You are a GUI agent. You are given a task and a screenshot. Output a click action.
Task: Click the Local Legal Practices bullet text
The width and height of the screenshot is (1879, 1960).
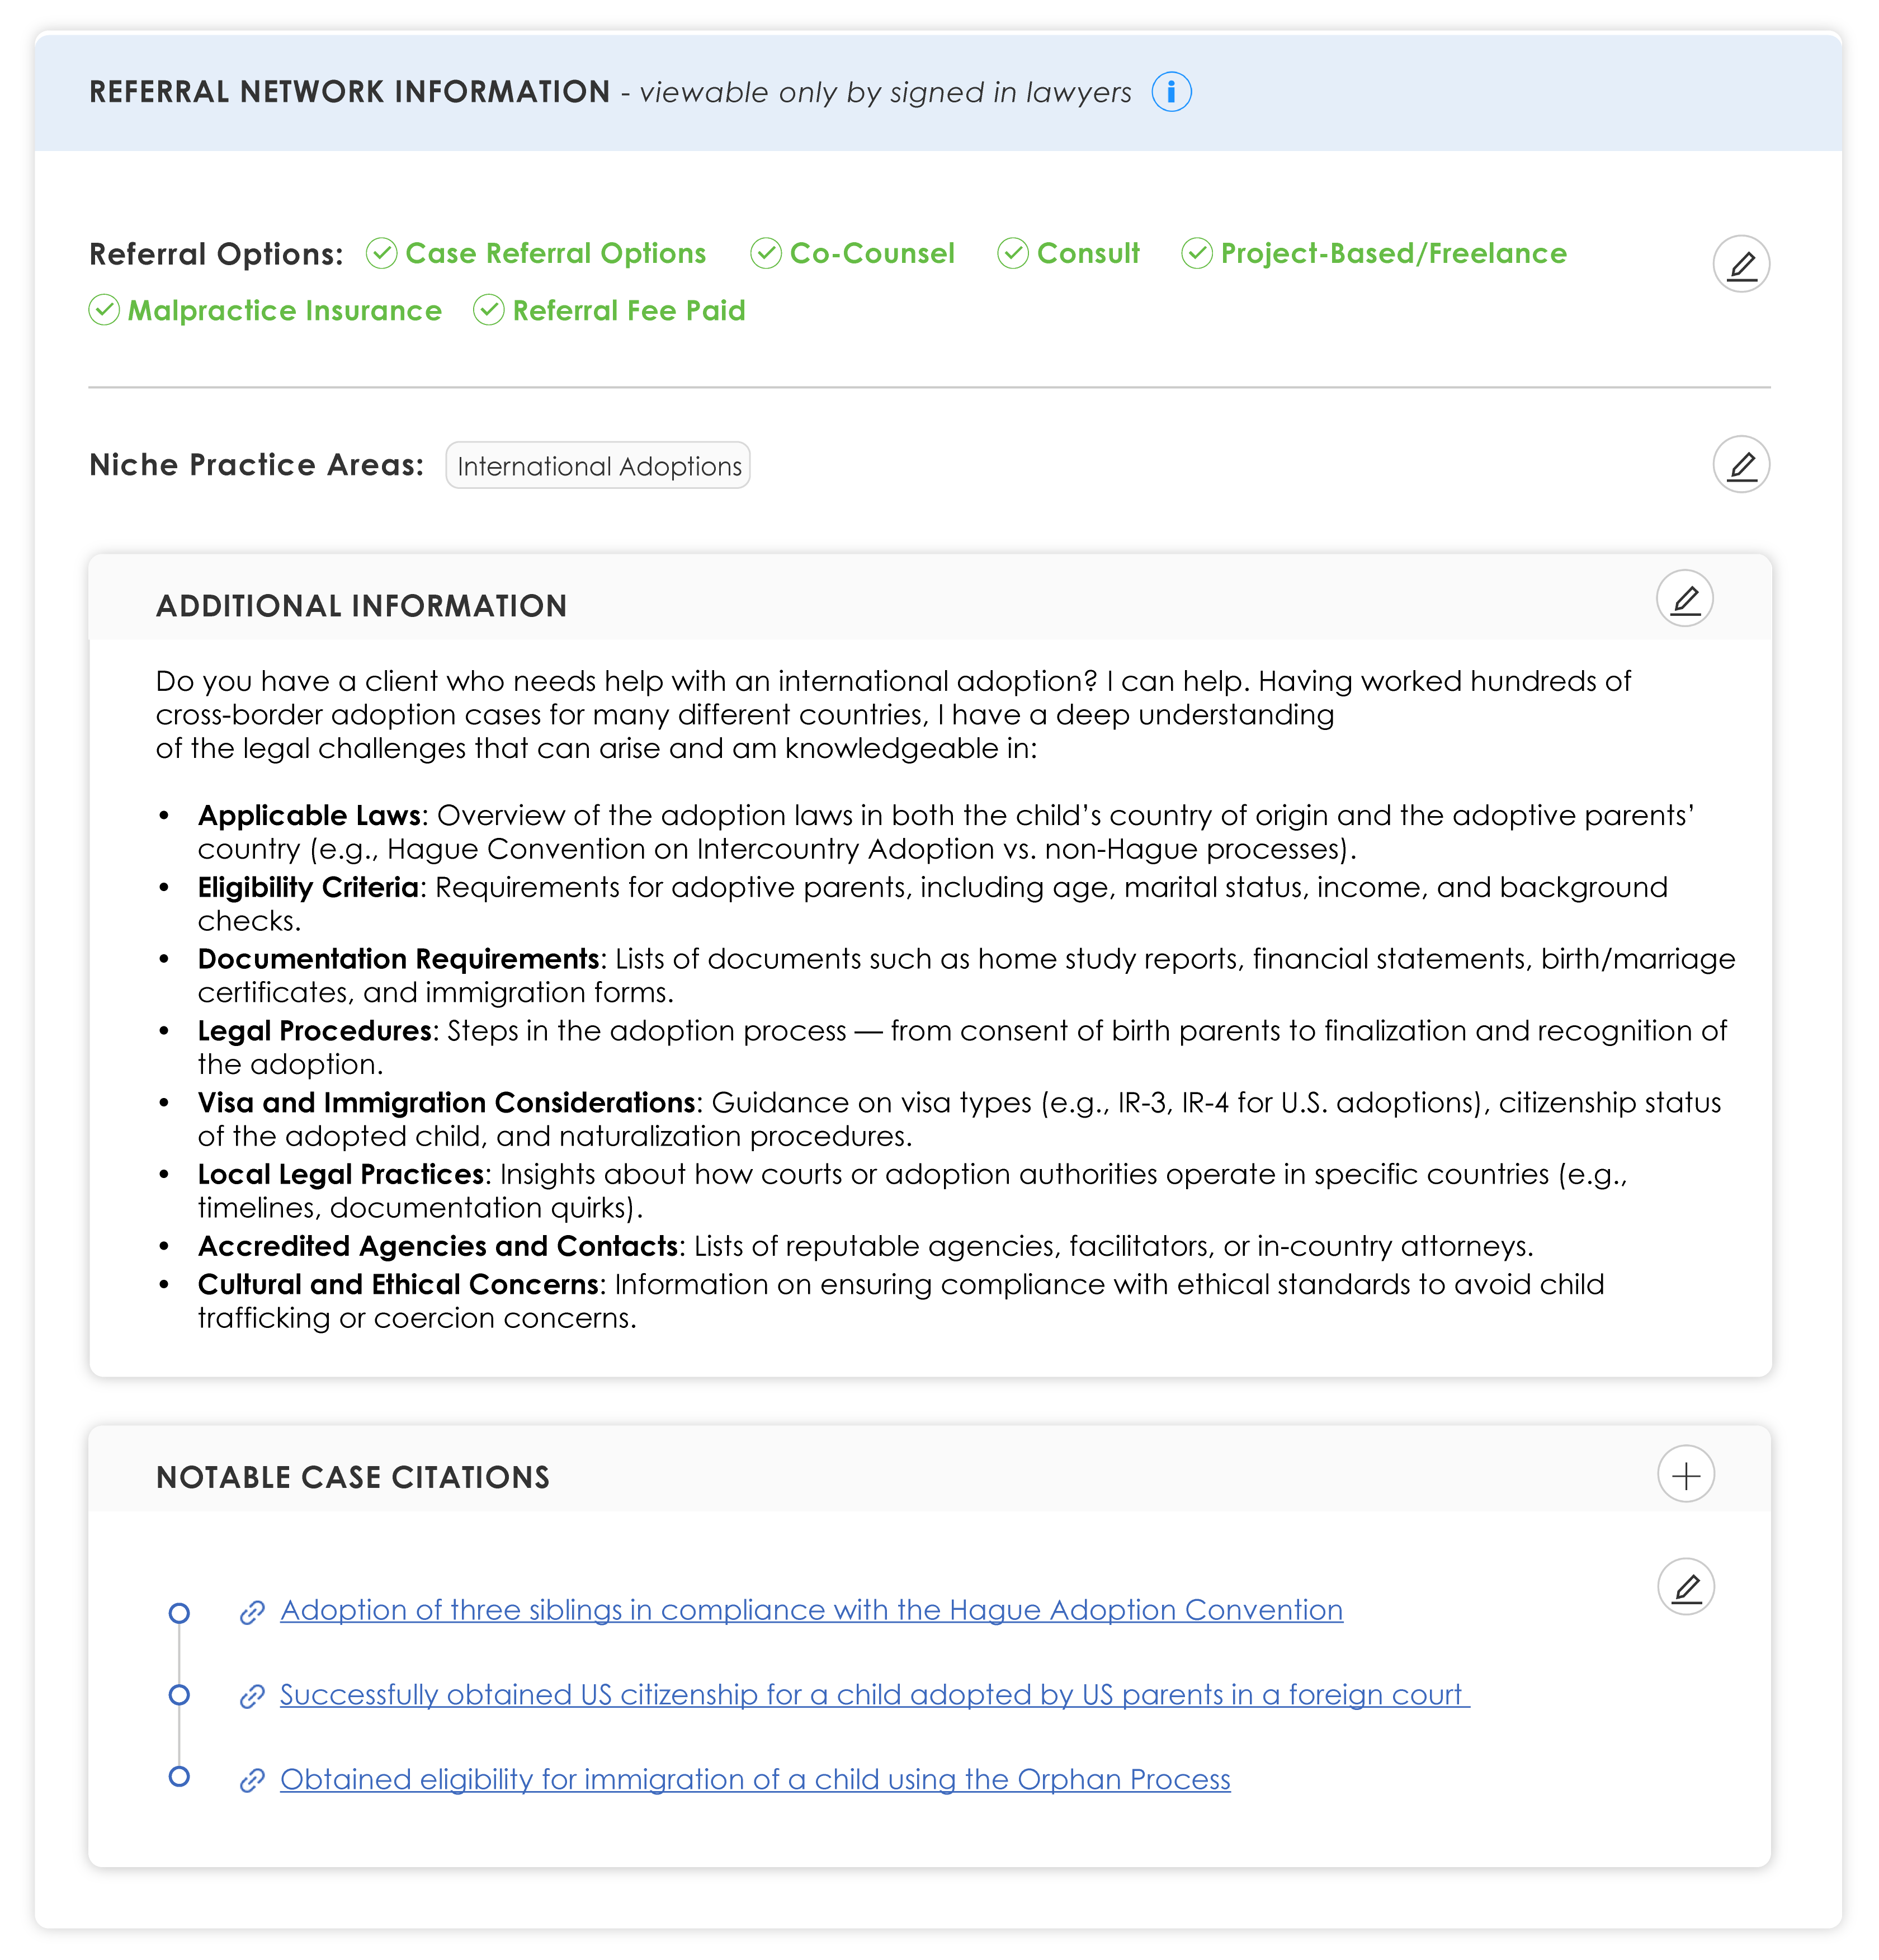(912, 1190)
